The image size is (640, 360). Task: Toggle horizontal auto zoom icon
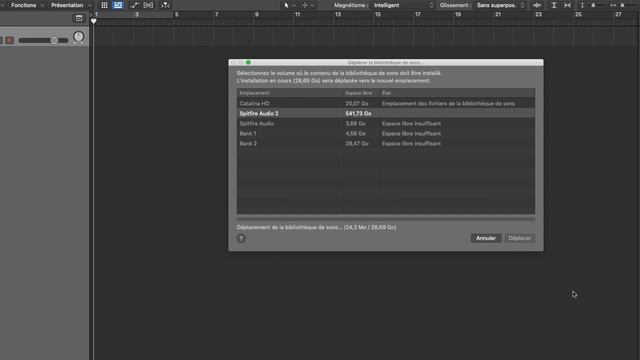pyautogui.click(x=567, y=5)
